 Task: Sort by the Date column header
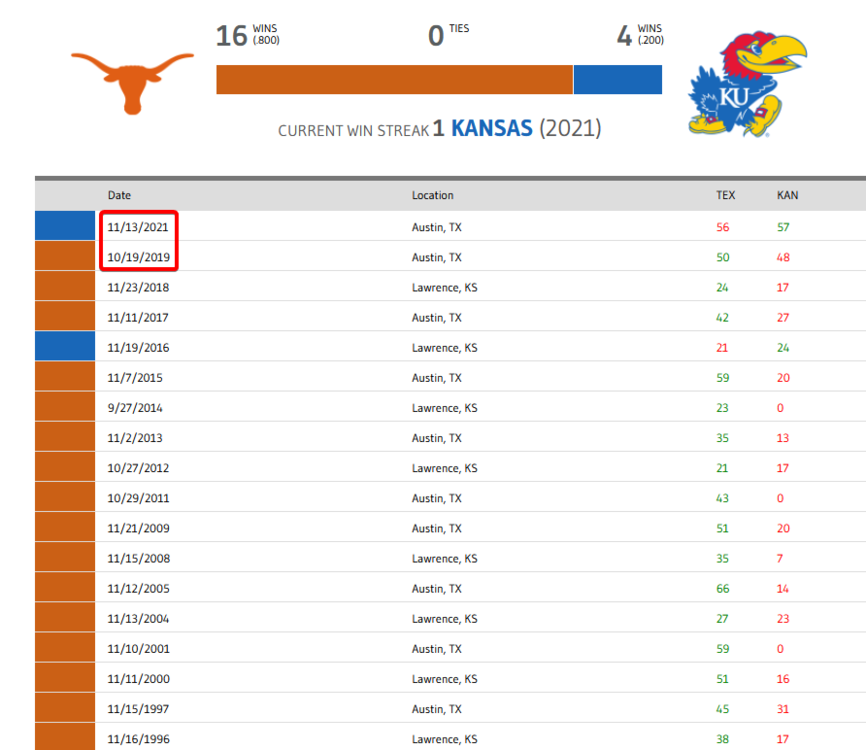pyautogui.click(x=119, y=195)
